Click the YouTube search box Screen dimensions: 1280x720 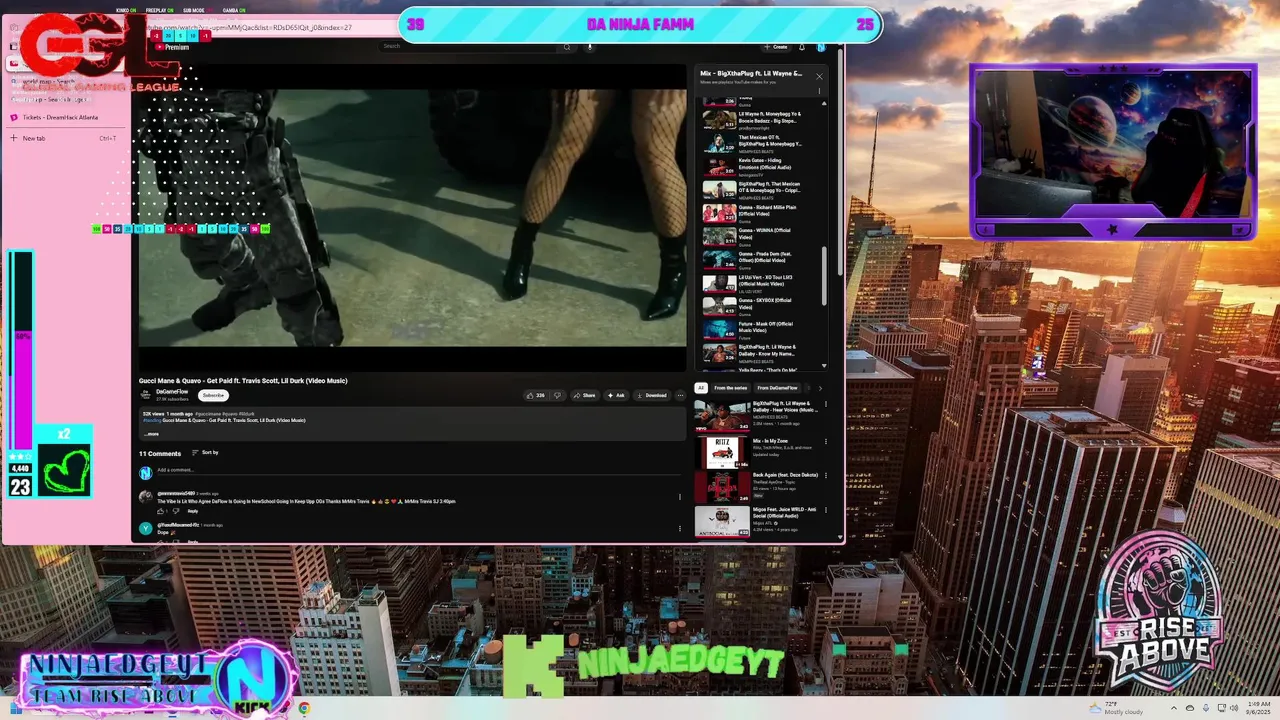click(467, 46)
